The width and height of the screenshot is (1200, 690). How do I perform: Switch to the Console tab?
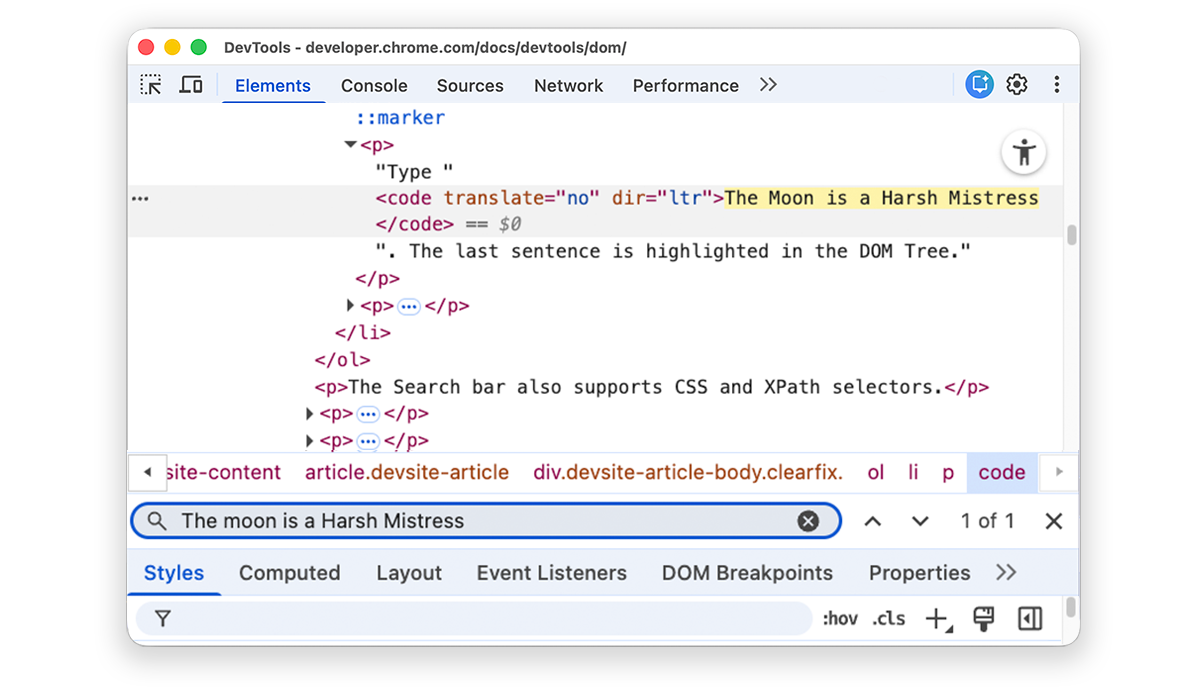click(x=374, y=85)
